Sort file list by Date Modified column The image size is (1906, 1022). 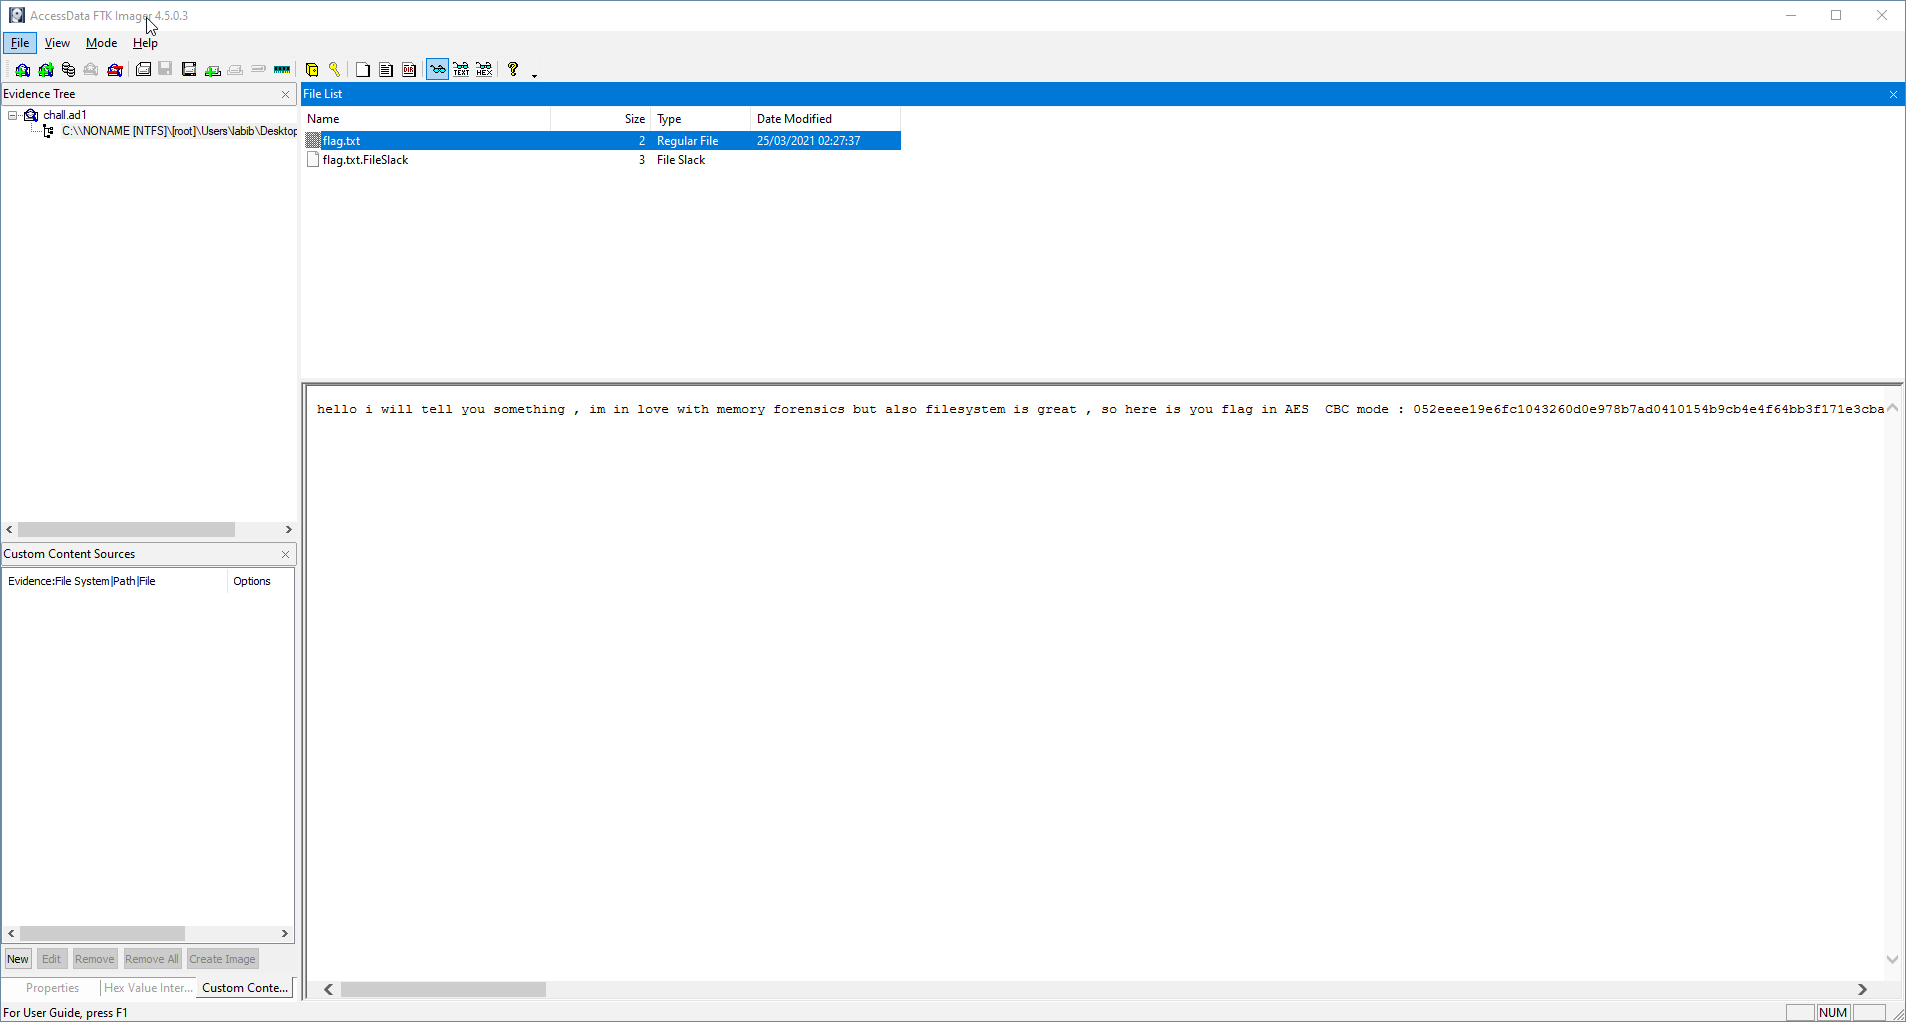click(x=826, y=119)
